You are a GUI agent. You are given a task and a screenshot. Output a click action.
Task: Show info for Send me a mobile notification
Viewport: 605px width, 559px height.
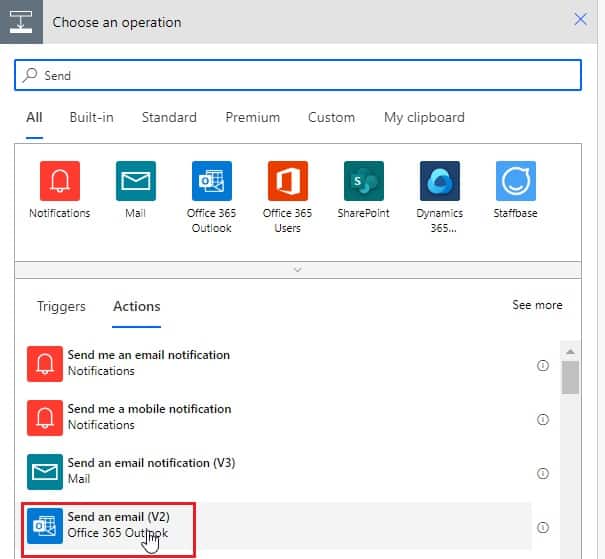[x=543, y=419]
